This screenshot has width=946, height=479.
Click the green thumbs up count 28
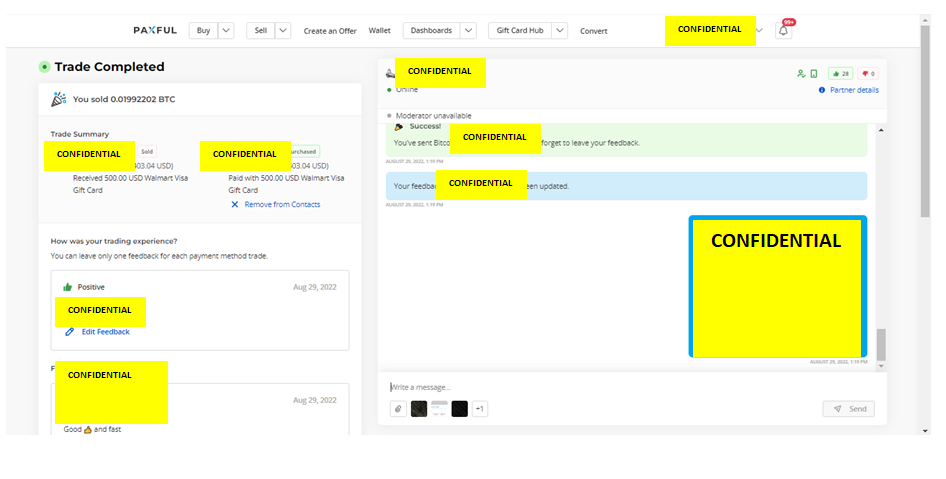(x=840, y=74)
